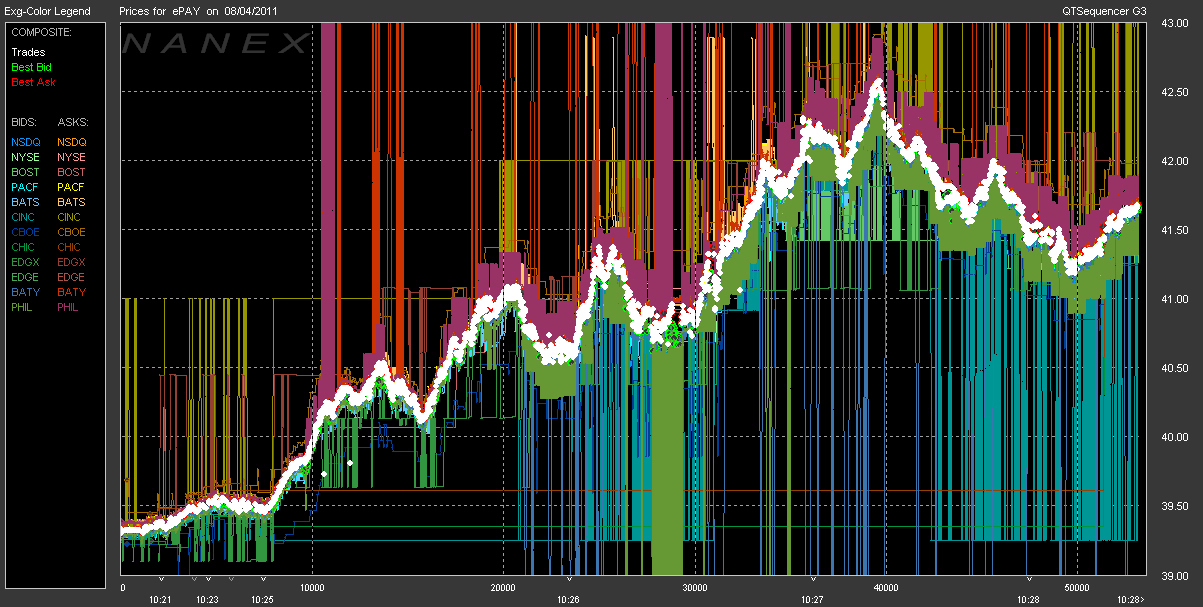Click the "10:28>" end time label
1203x607 pixels.
click(1132, 599)
